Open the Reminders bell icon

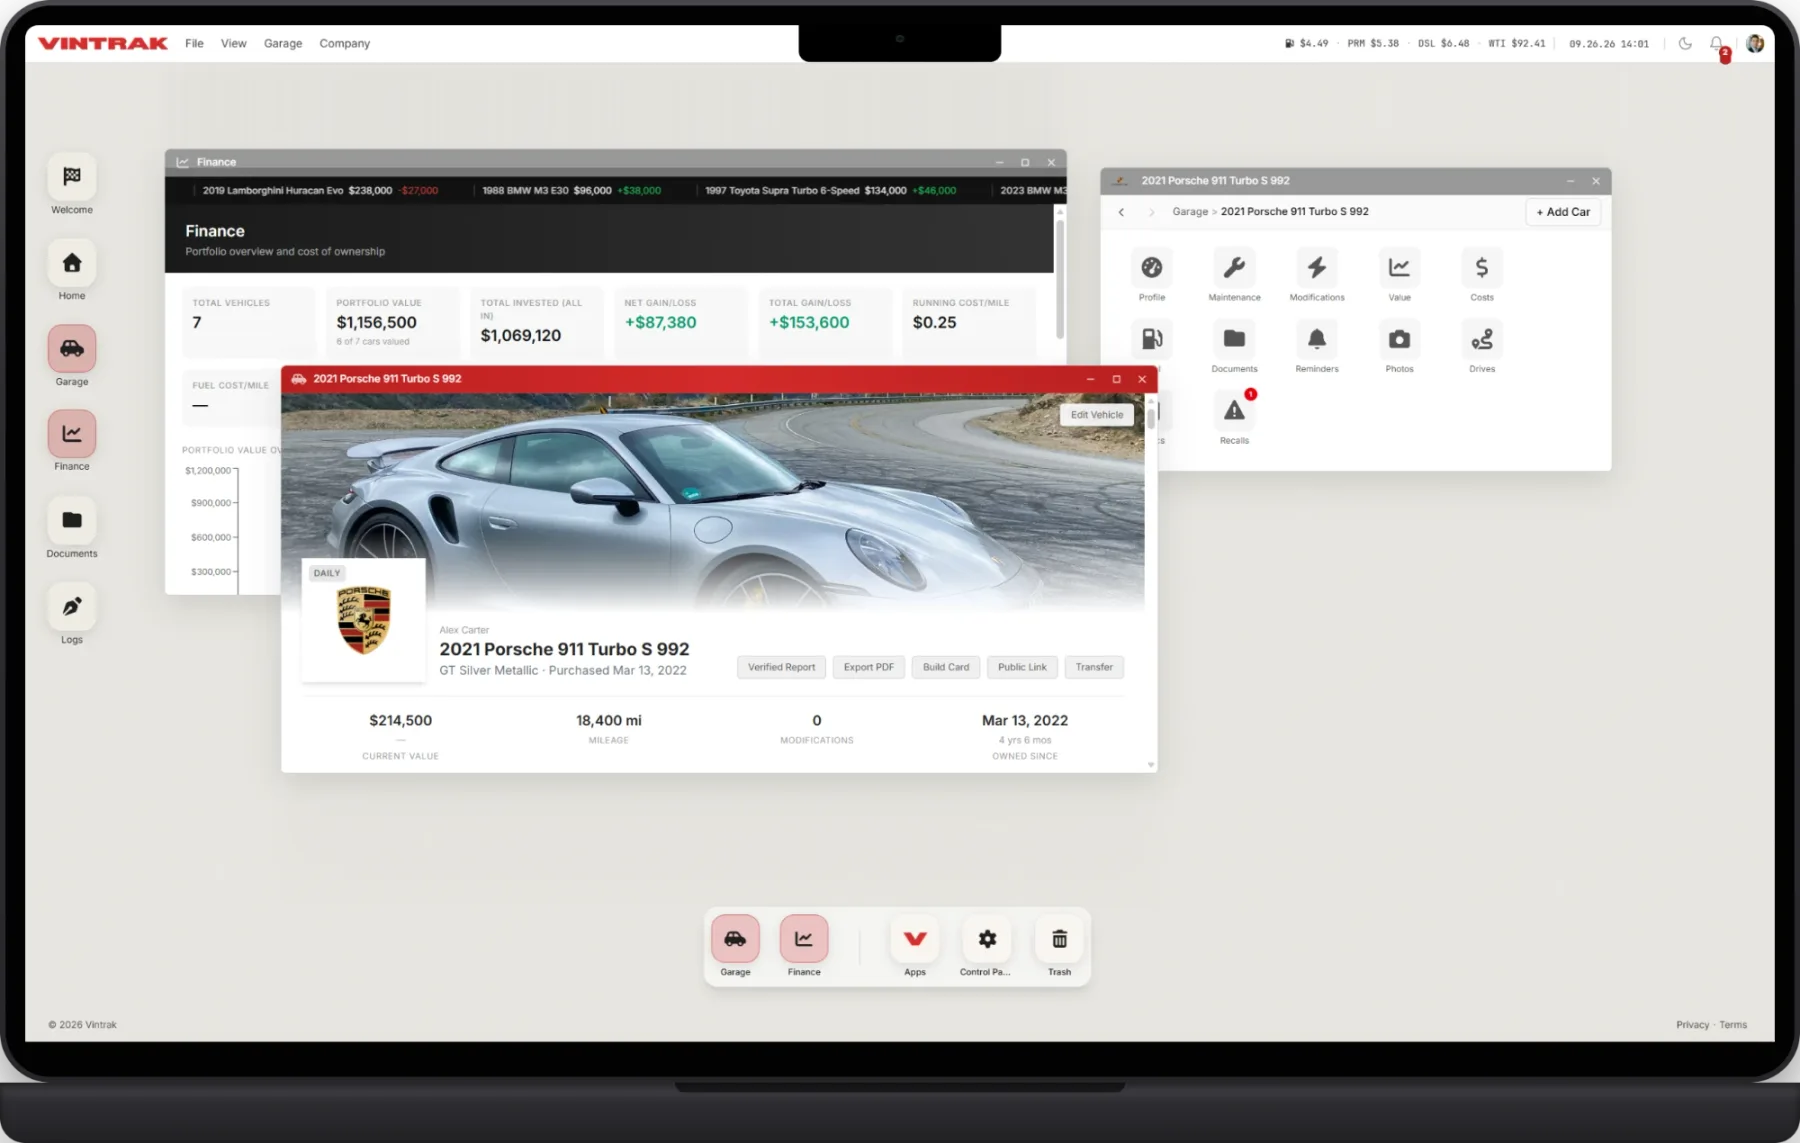click(x=1317, y=339)
